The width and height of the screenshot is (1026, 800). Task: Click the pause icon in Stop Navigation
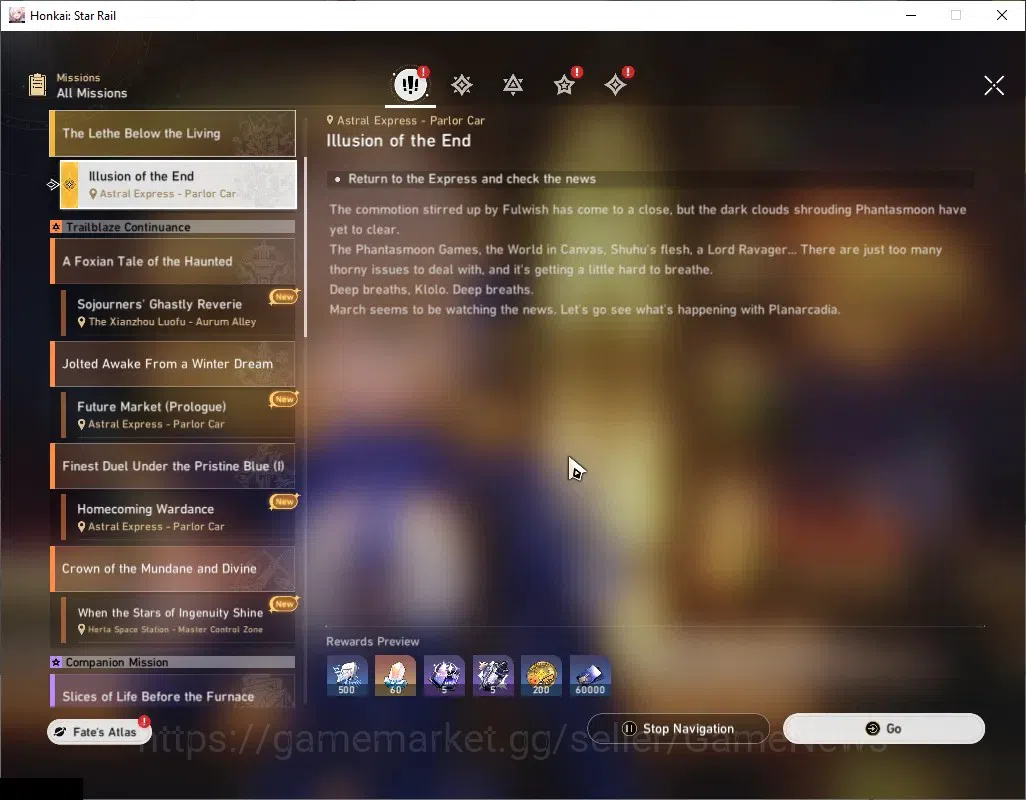pyautogui.click(x=629, y=729)
